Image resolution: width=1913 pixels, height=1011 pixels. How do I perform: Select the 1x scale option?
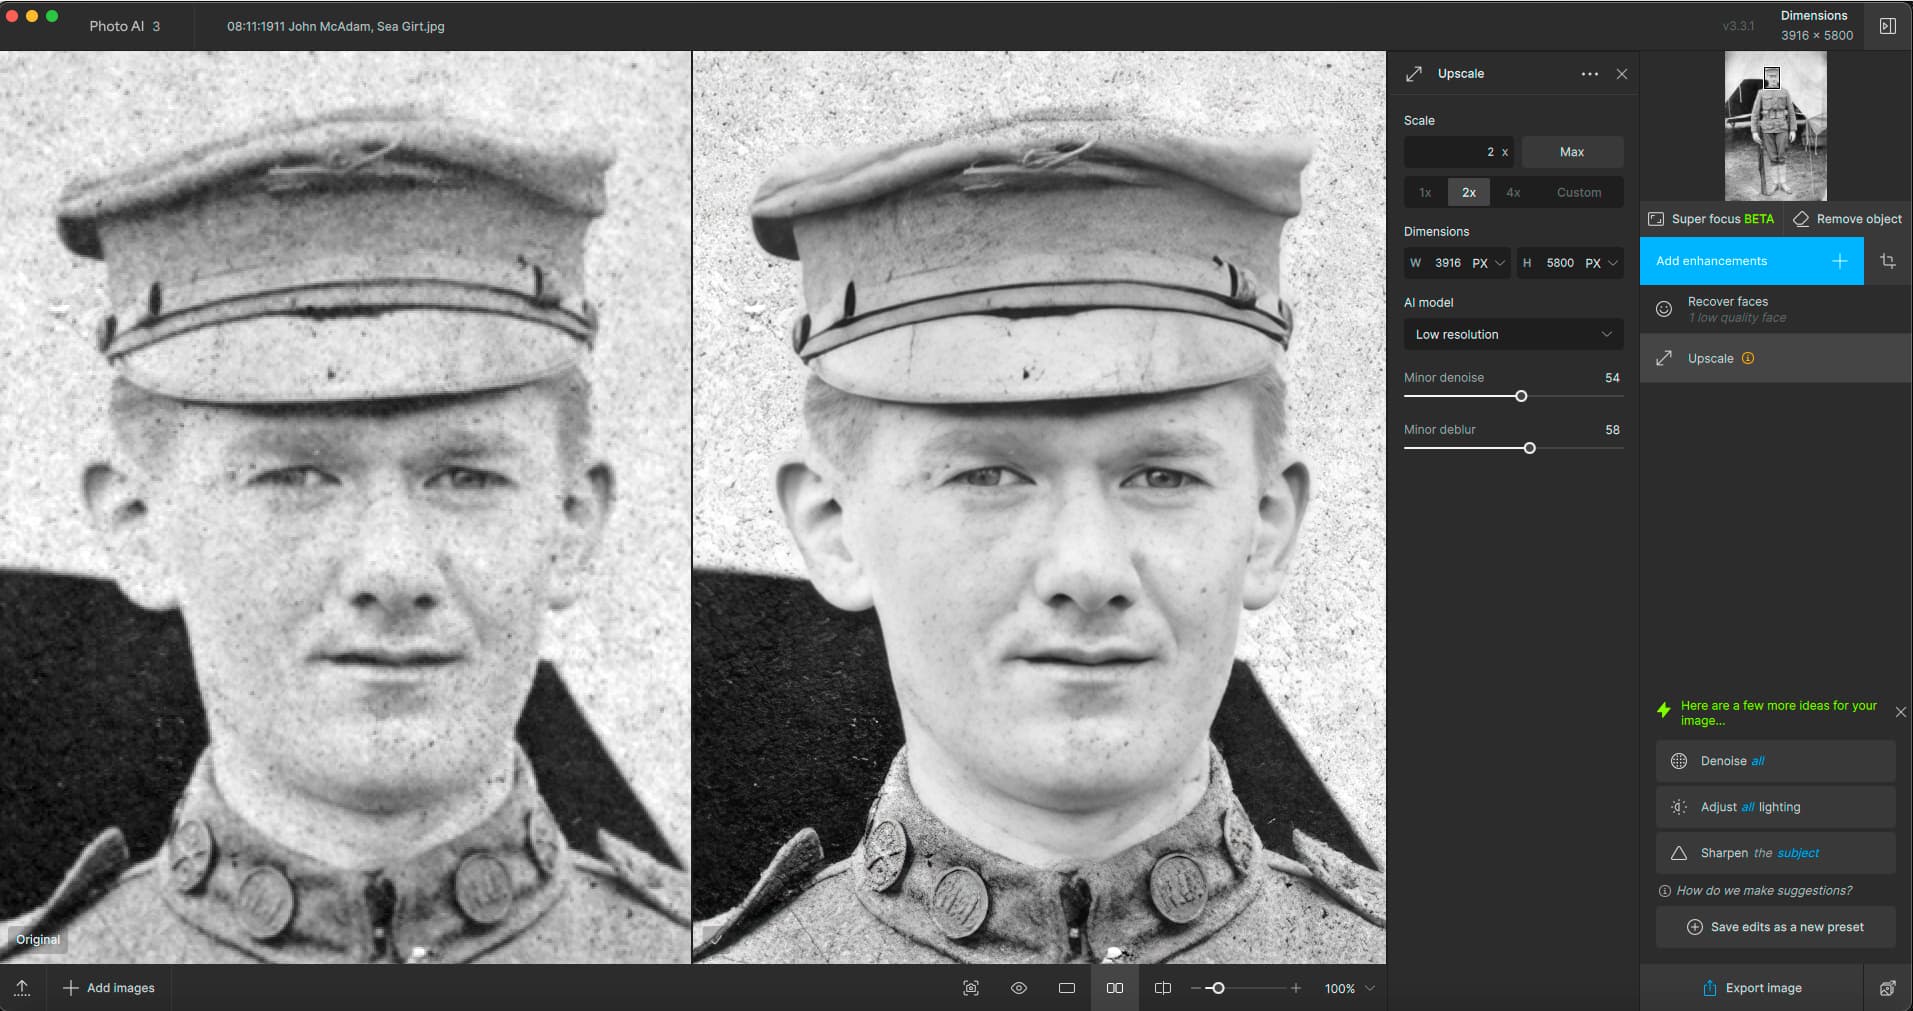pos(1425,192)
